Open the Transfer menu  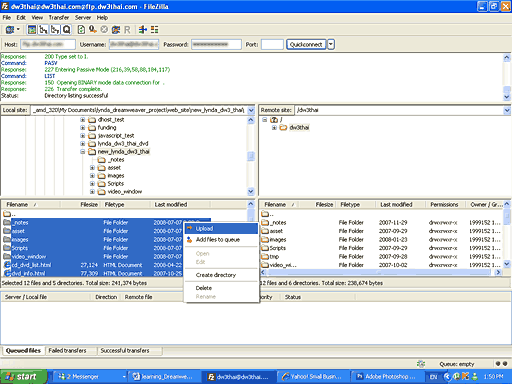(x=59, y=18)
